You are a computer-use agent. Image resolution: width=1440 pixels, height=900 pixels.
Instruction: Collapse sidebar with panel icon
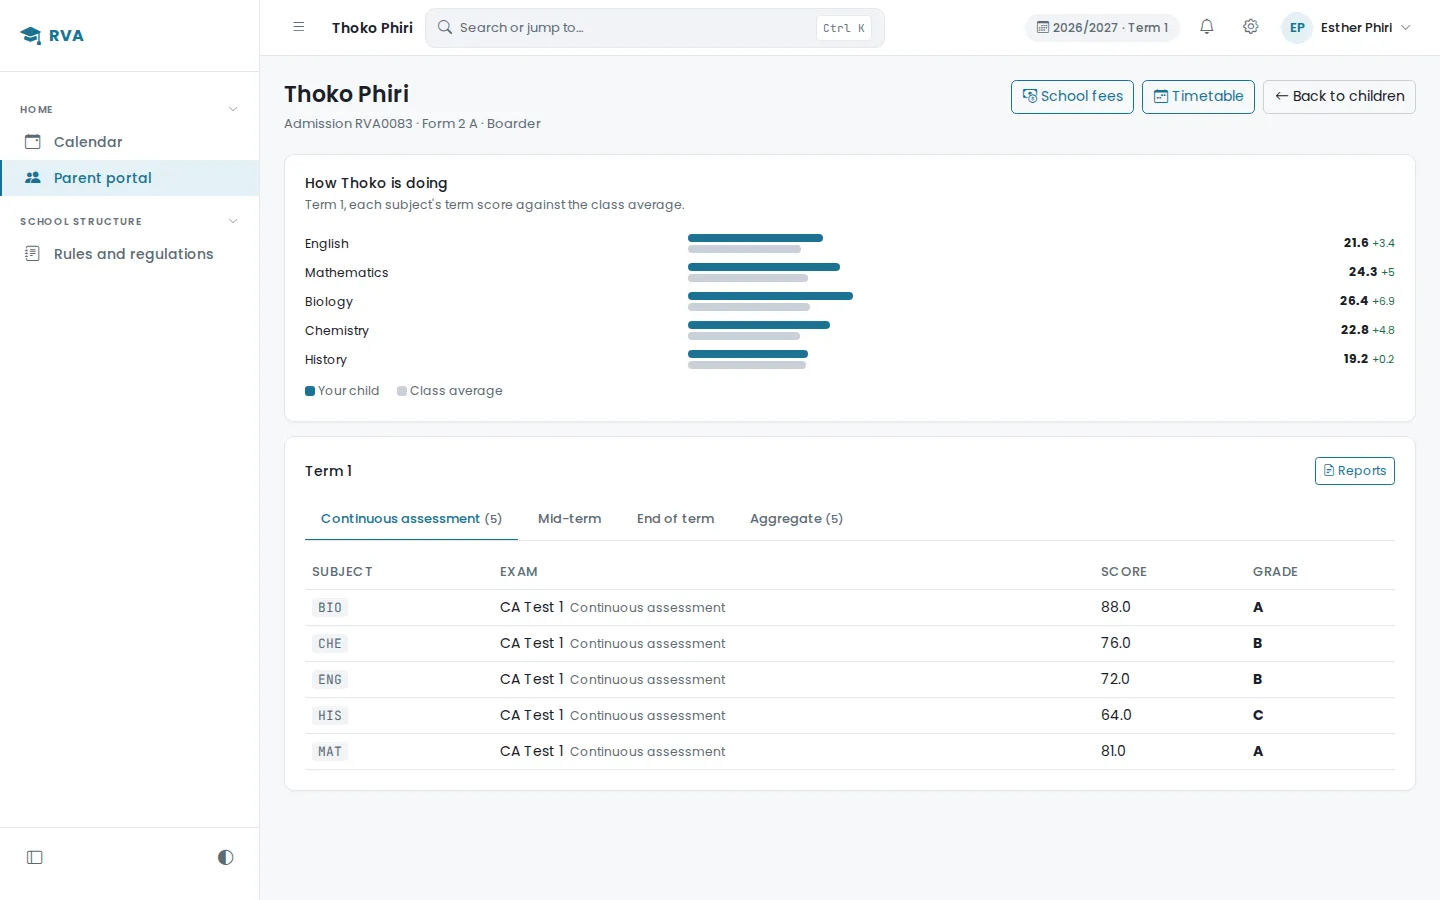pyautogui.click(x=35, y=857)
